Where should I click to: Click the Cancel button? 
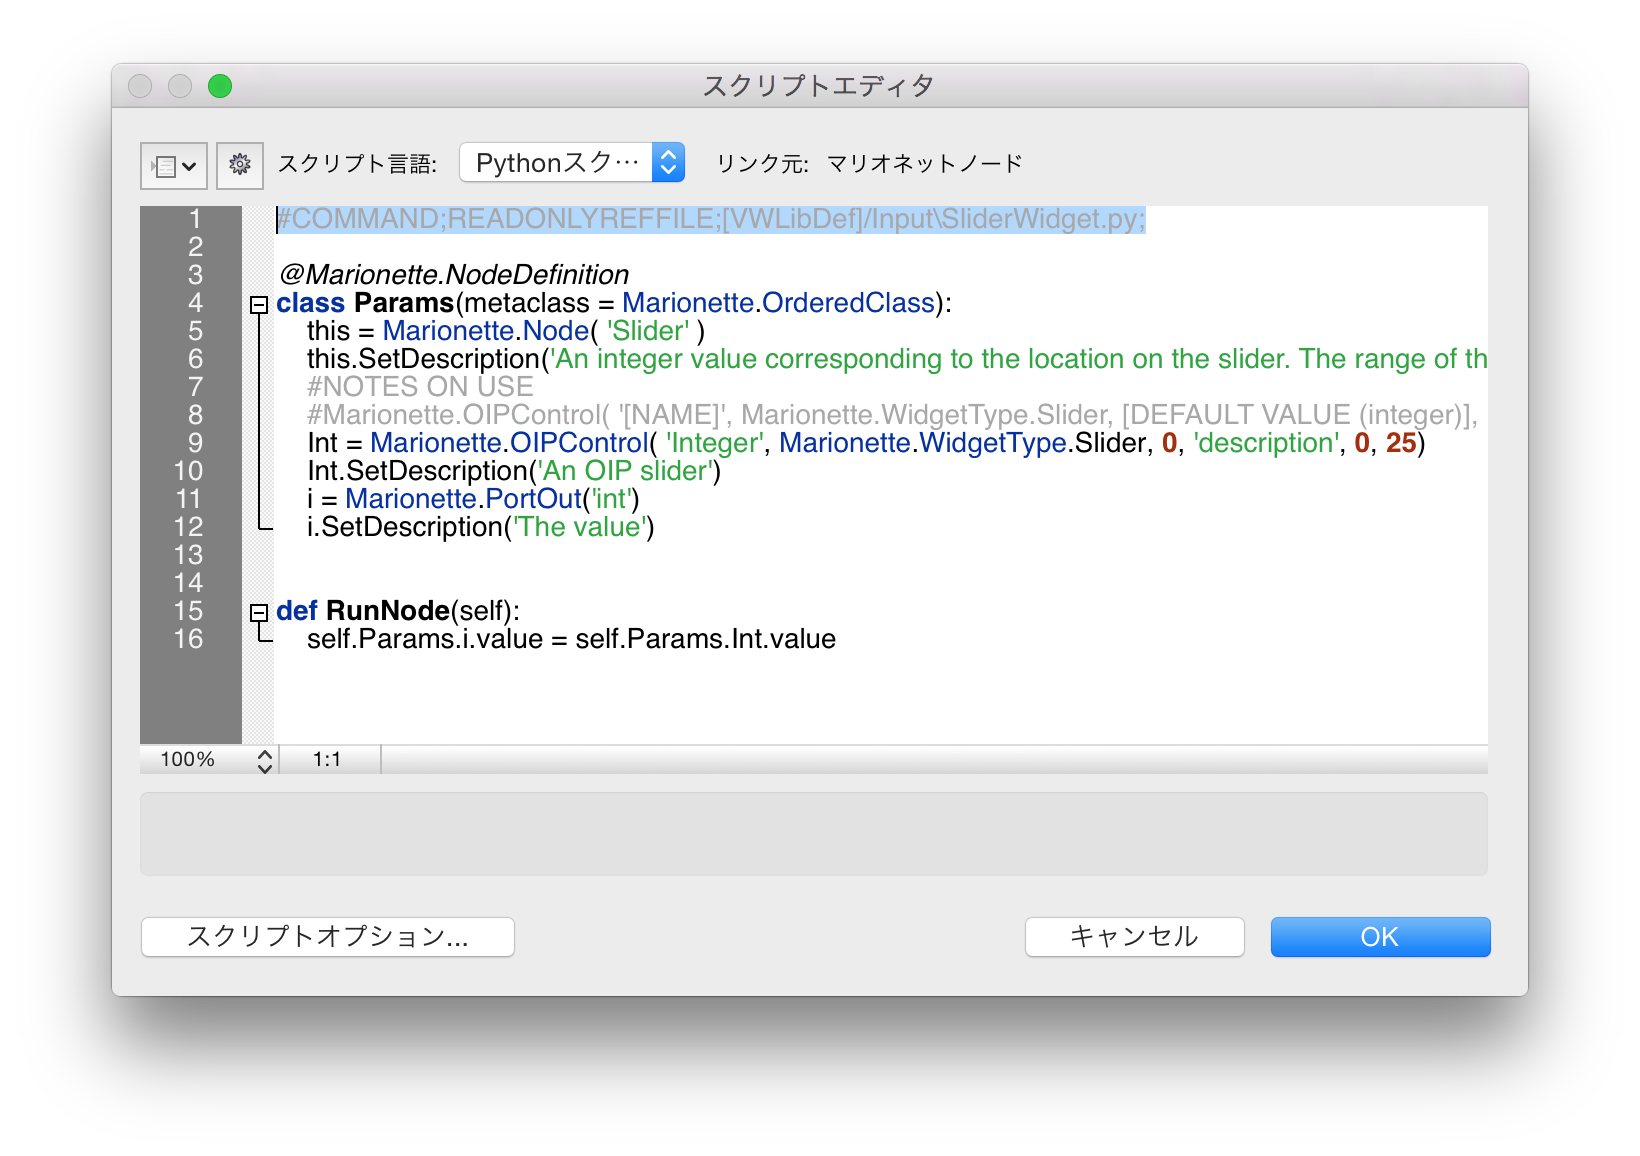(x=1135, y=937)
